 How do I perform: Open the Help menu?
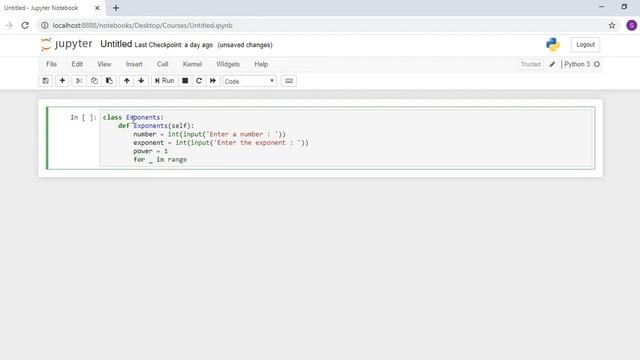coord(261,64)
